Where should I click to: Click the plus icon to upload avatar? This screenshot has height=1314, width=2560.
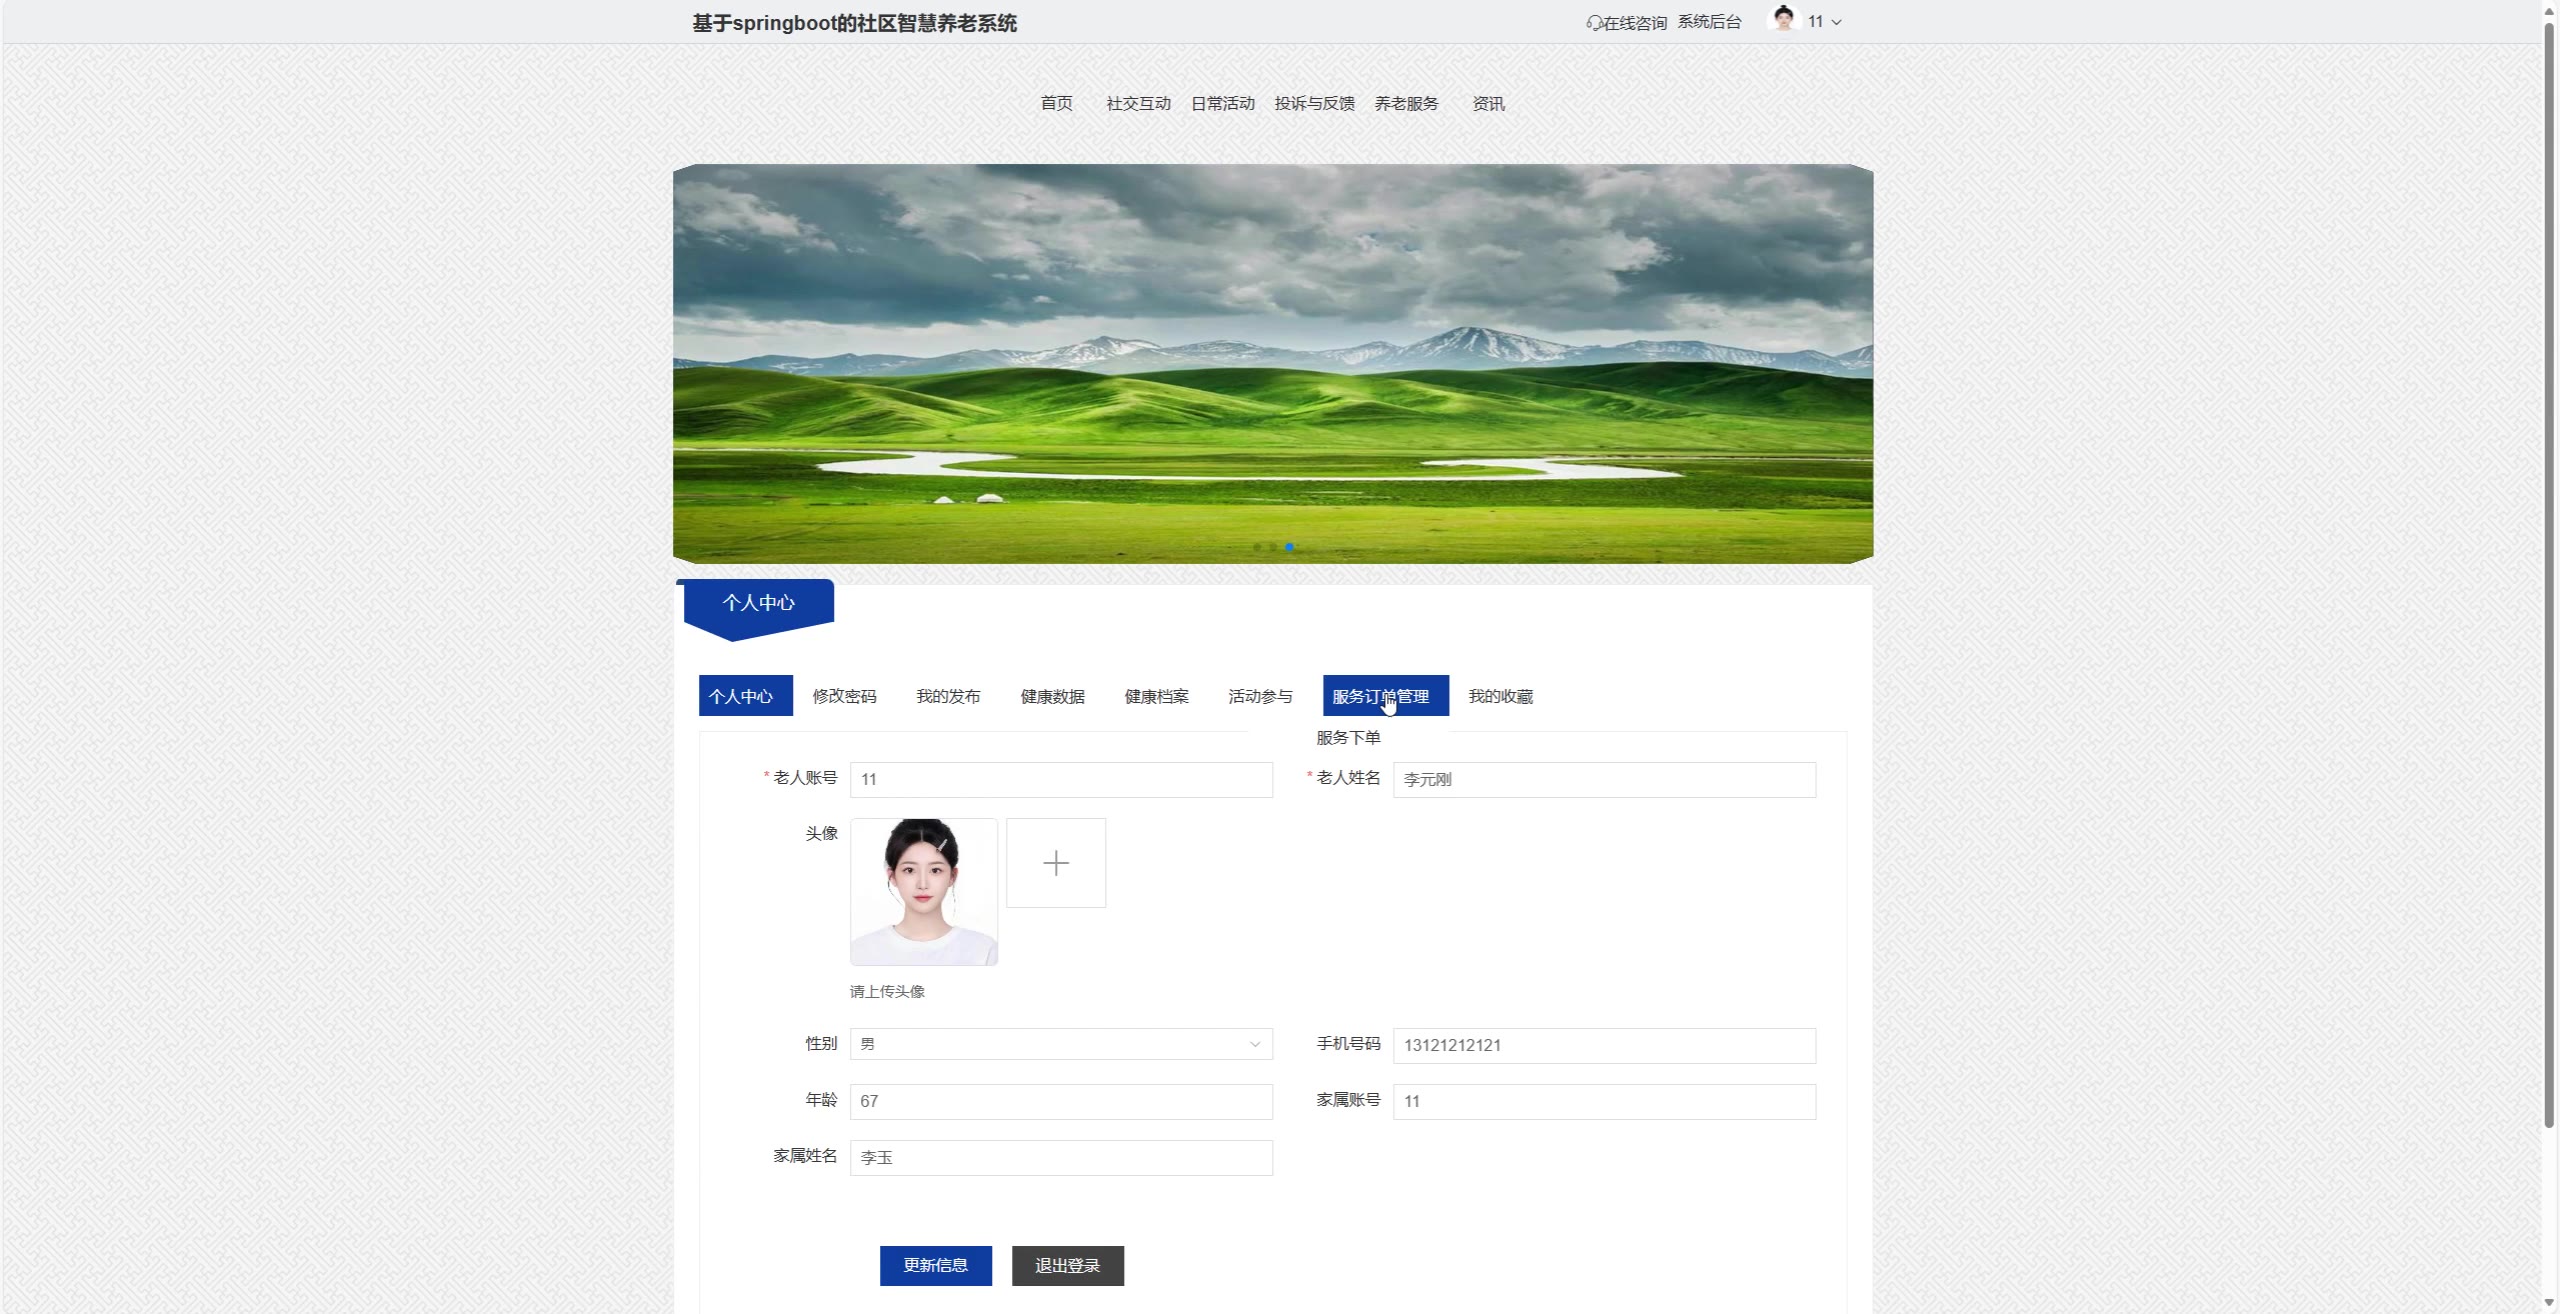1055,863
